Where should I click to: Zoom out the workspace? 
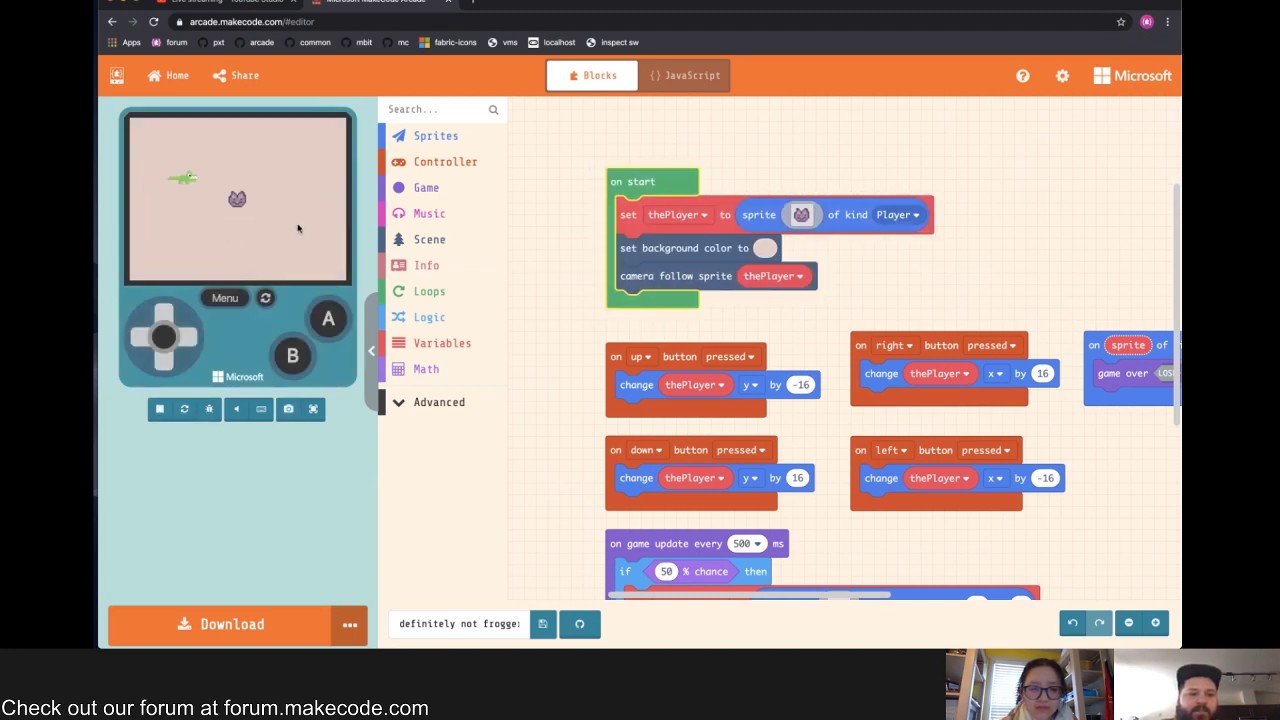[1129, 623]
